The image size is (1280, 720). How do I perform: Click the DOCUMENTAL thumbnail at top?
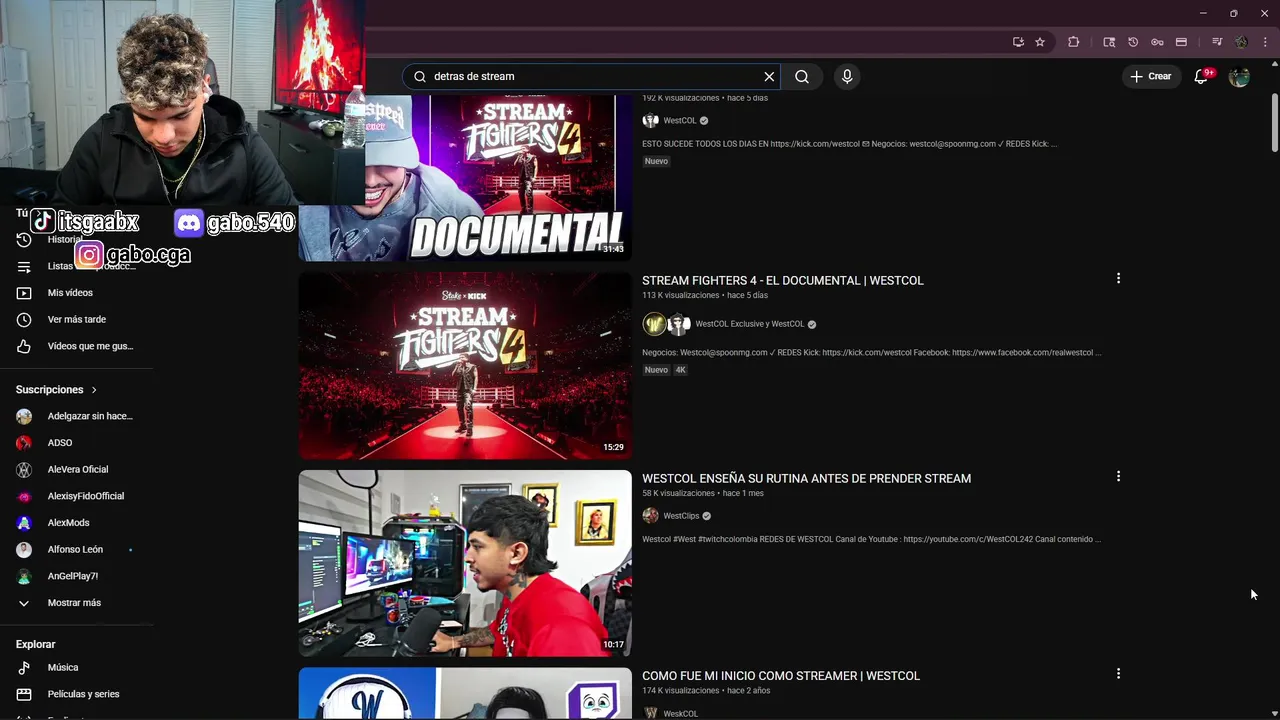pos(465,178)
